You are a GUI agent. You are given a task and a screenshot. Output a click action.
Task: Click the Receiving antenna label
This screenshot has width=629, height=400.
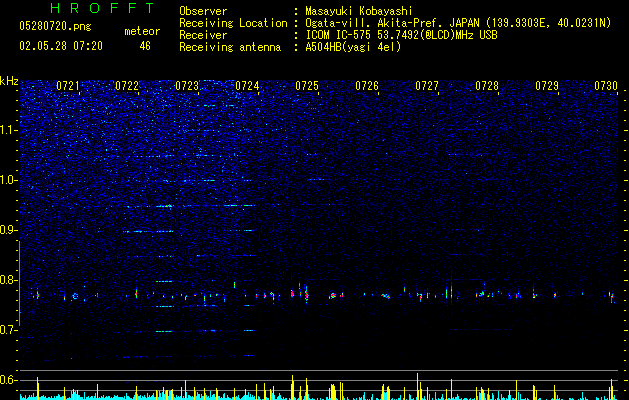(230, 47)
